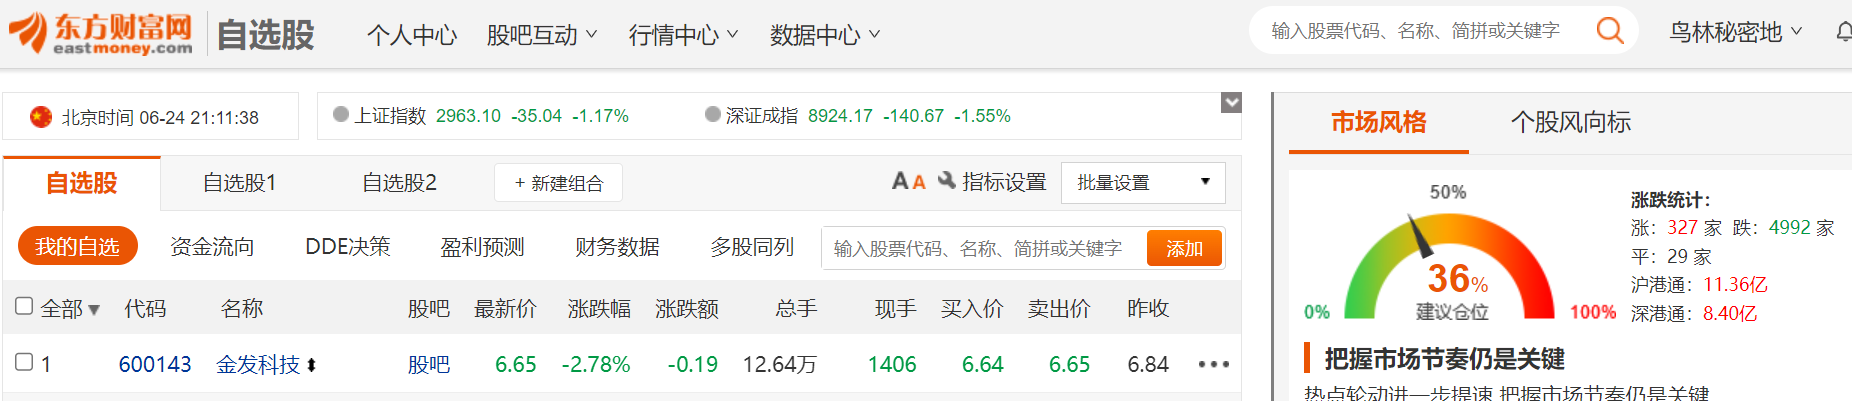Sort by the 现手 column header
The width and height of the screenshot is (1852, 401).
(895, 309)
